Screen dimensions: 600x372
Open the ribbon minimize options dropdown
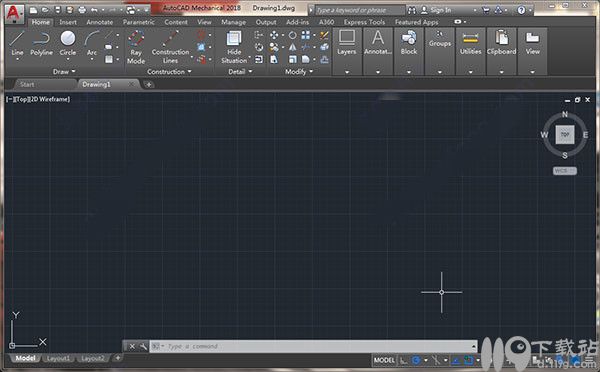[465, 22]
